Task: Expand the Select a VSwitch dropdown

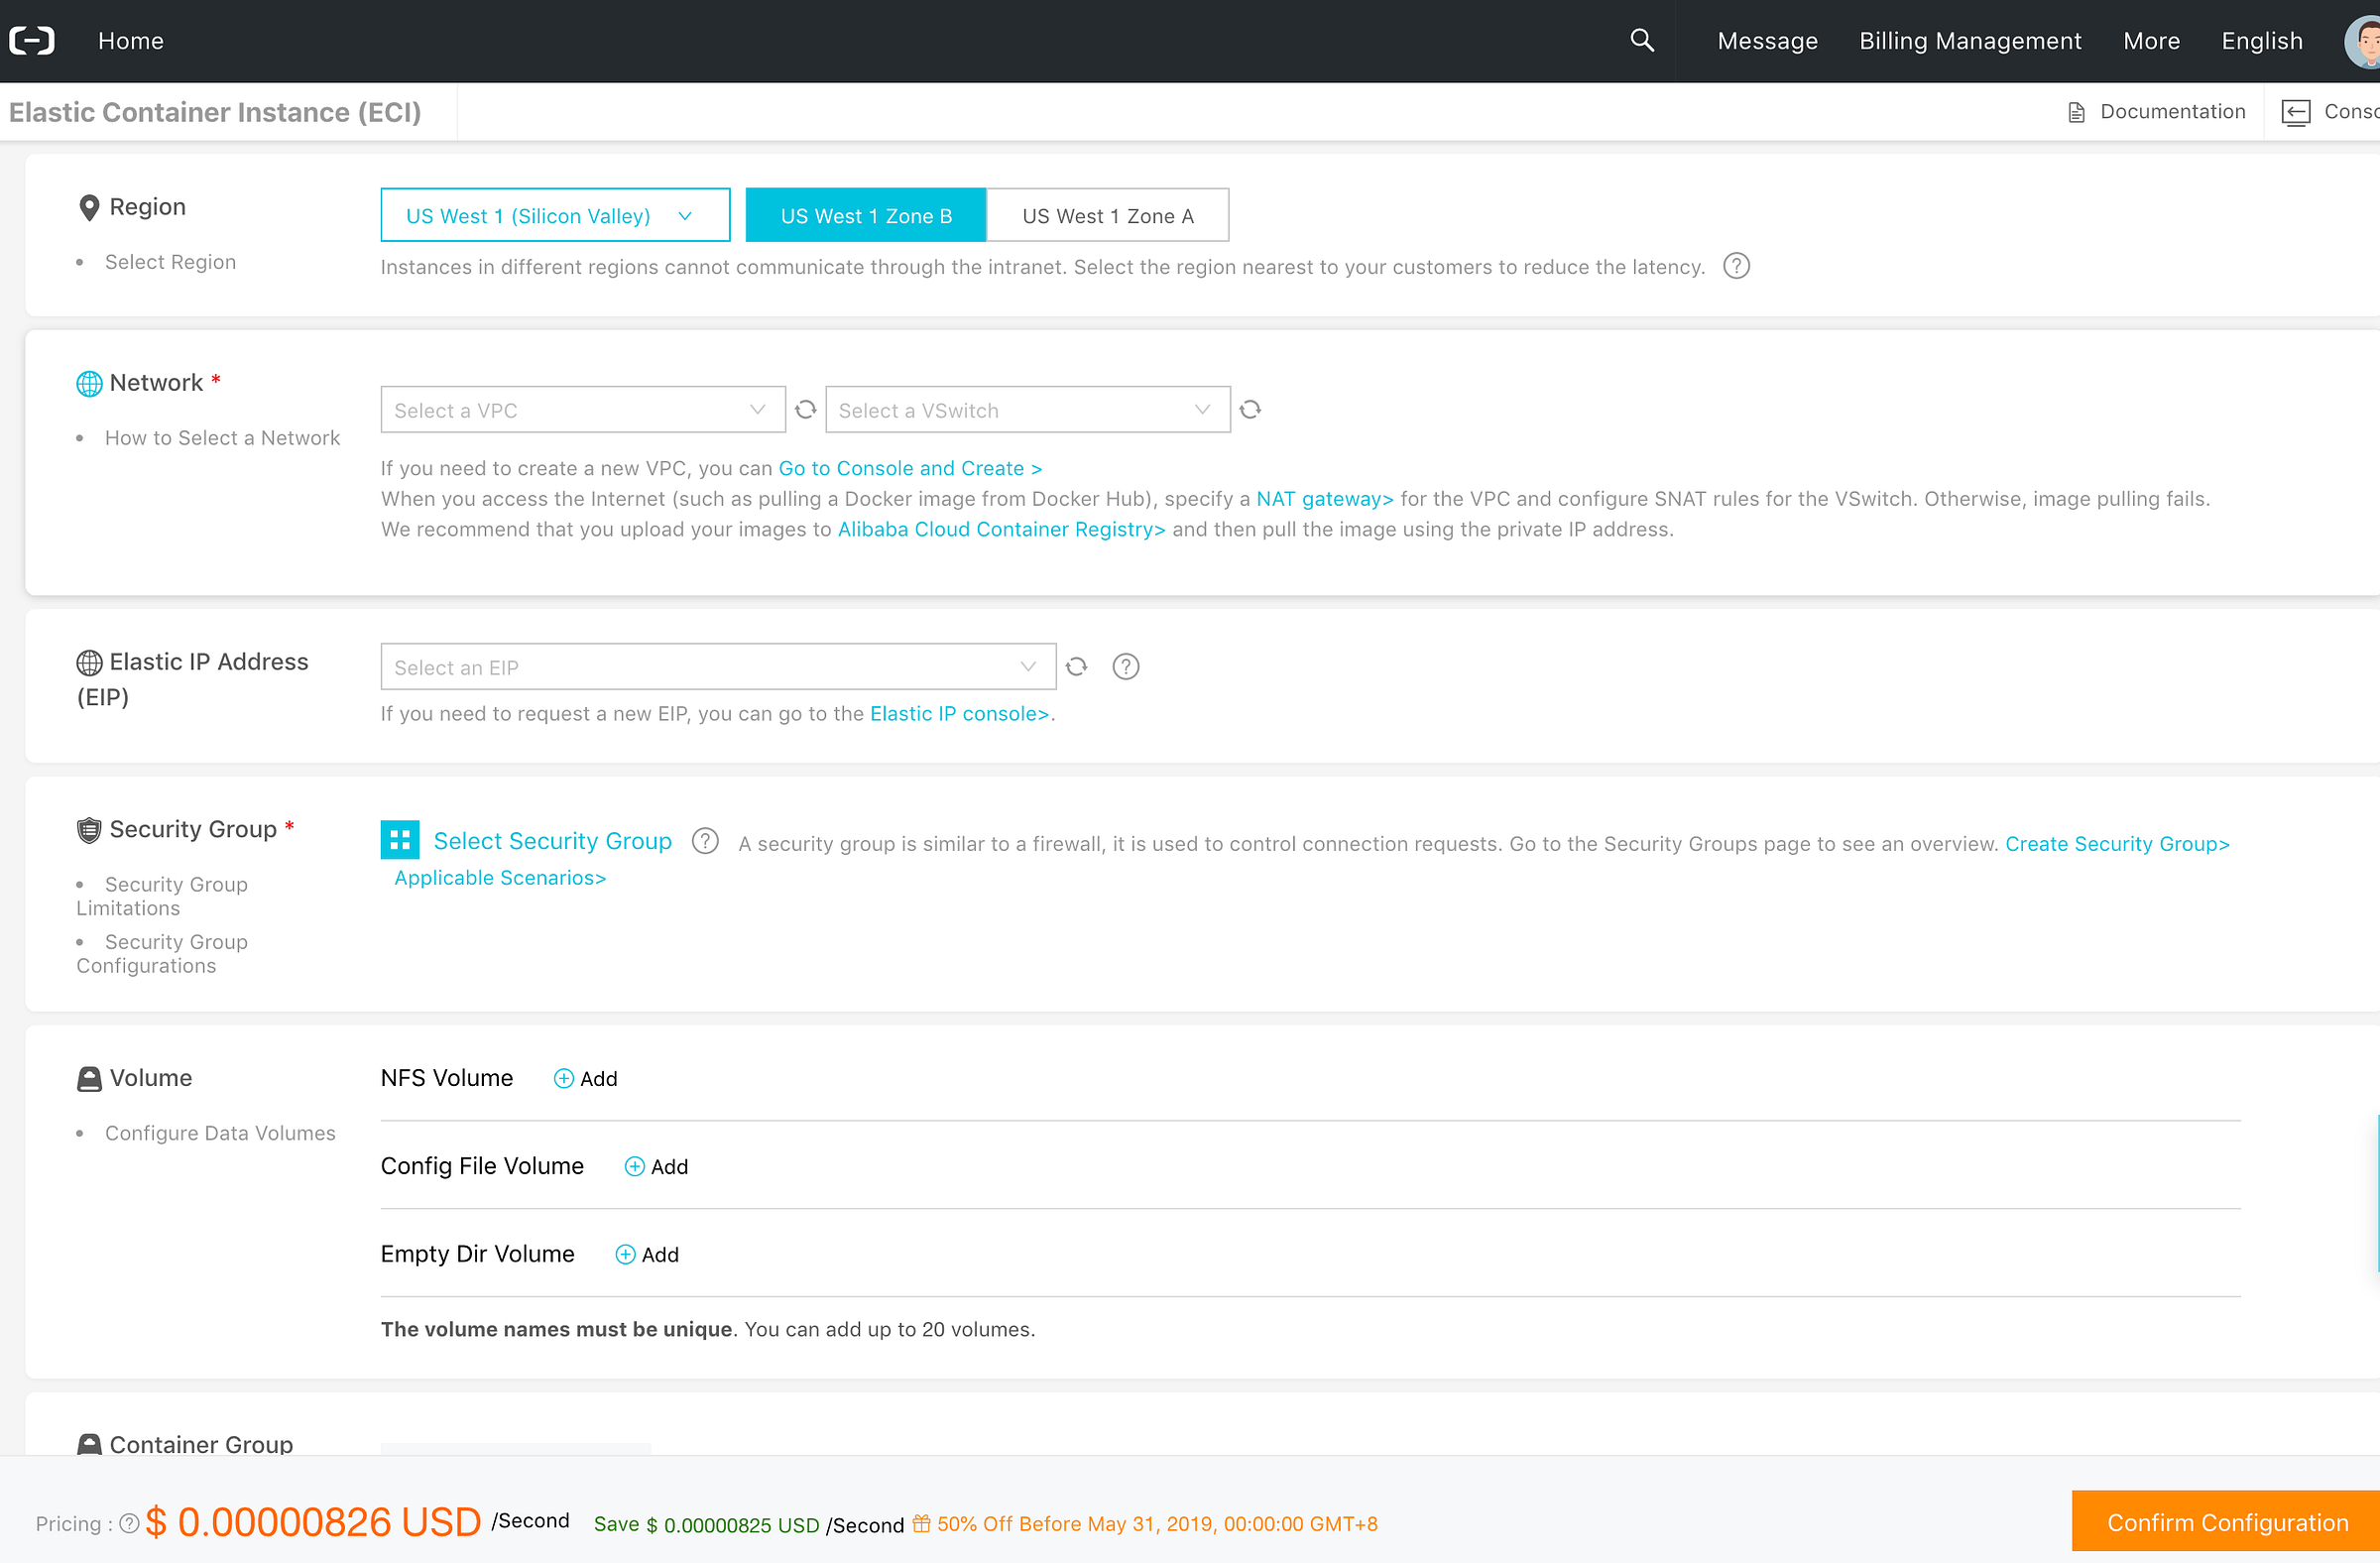Action: (1027, 410)
